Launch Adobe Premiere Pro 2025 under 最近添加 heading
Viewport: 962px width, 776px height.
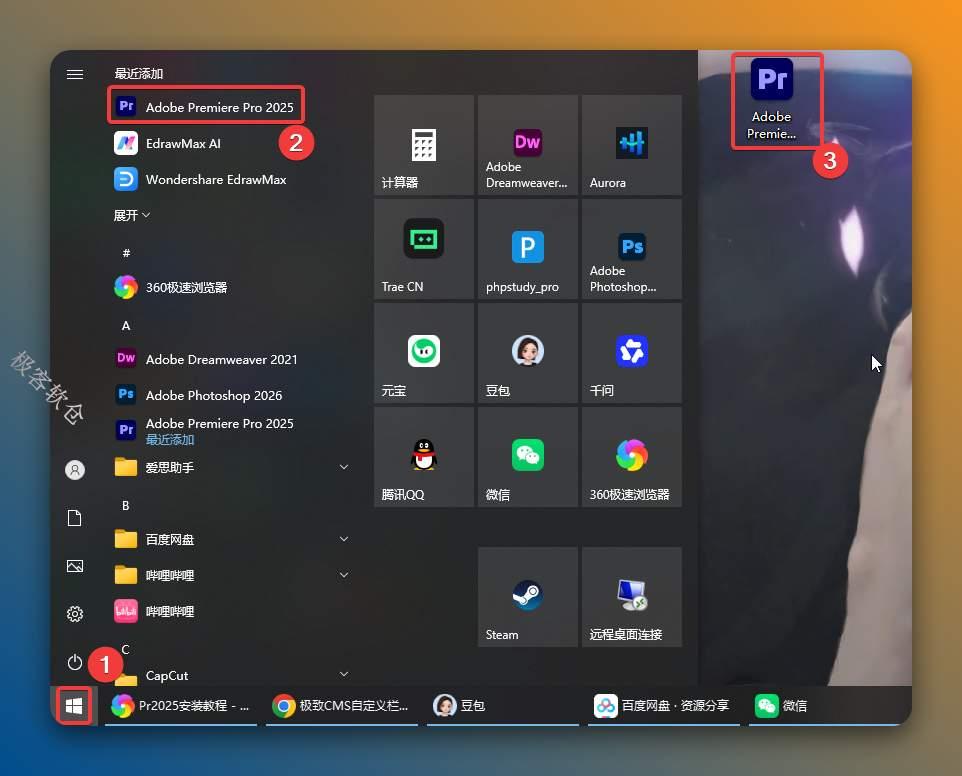click(206, 107)
